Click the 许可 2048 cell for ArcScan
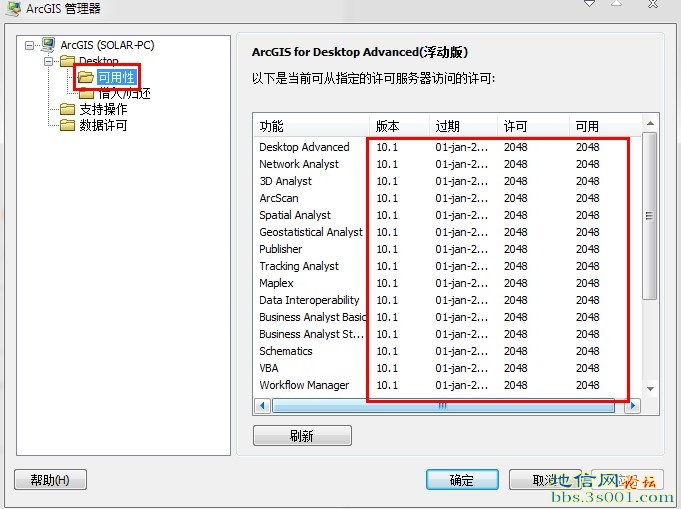 pos(516,198)
